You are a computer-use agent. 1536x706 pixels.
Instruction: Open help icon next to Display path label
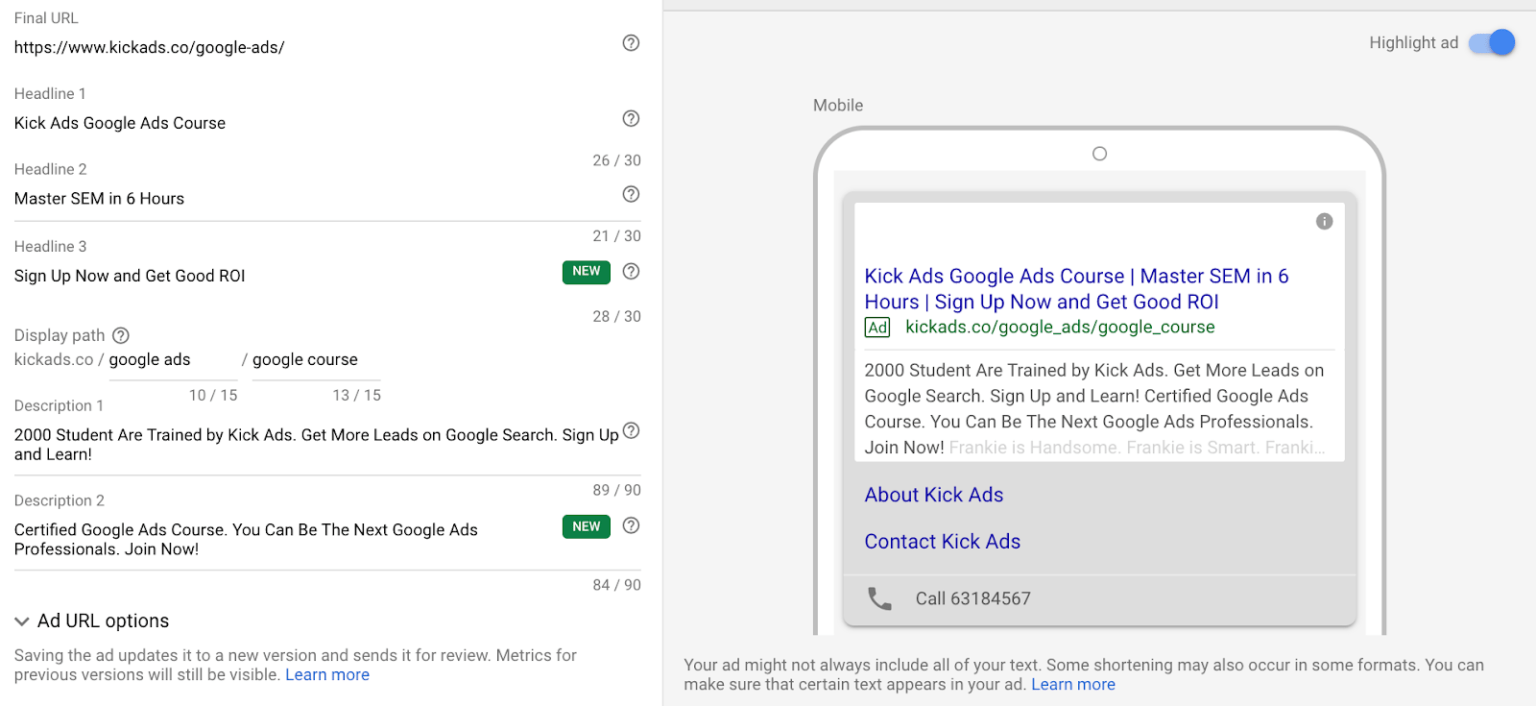pos(121,335)
